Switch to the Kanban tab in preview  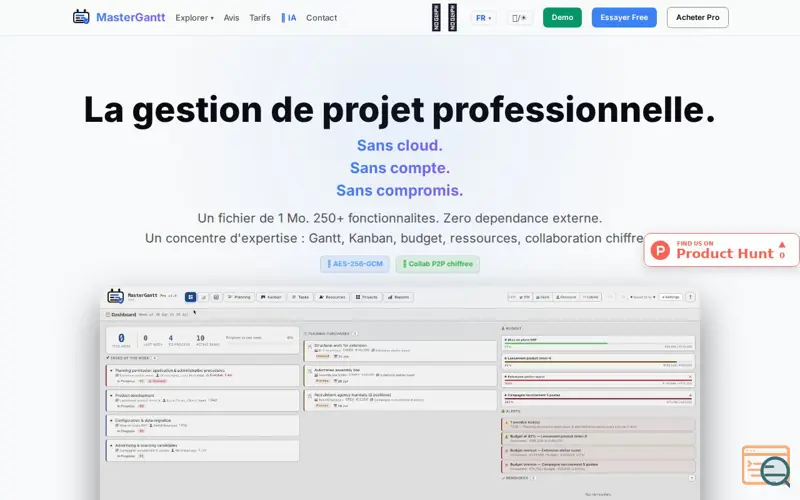pos(271,297)
